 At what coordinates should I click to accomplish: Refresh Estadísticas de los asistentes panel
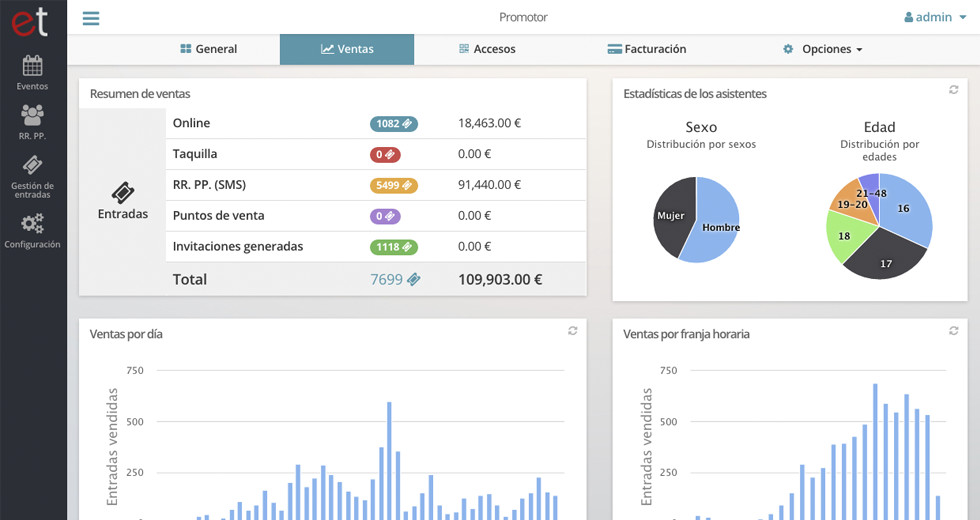953,89
